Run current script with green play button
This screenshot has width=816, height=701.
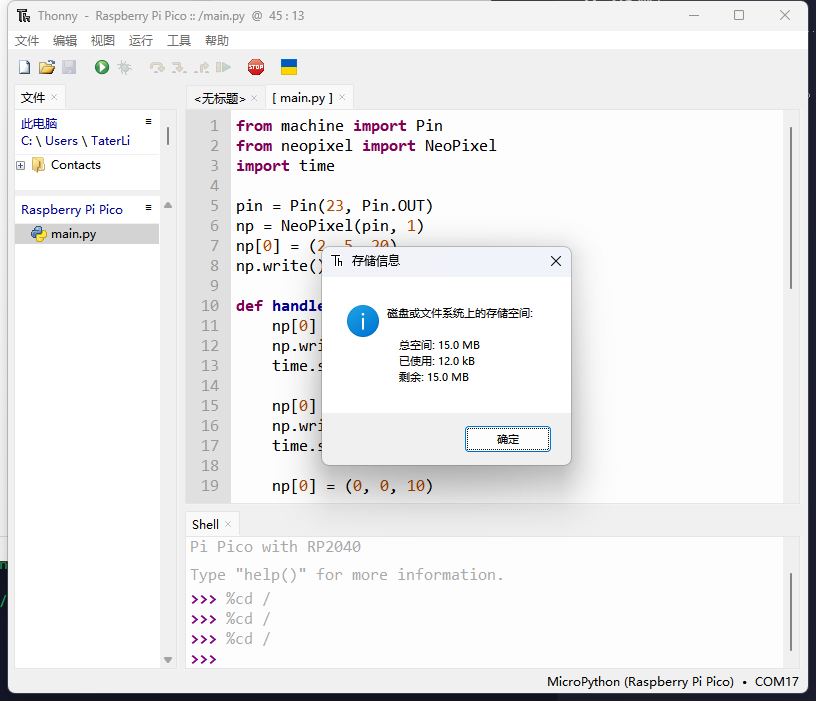pyautogui.click(x=101, y=67)
